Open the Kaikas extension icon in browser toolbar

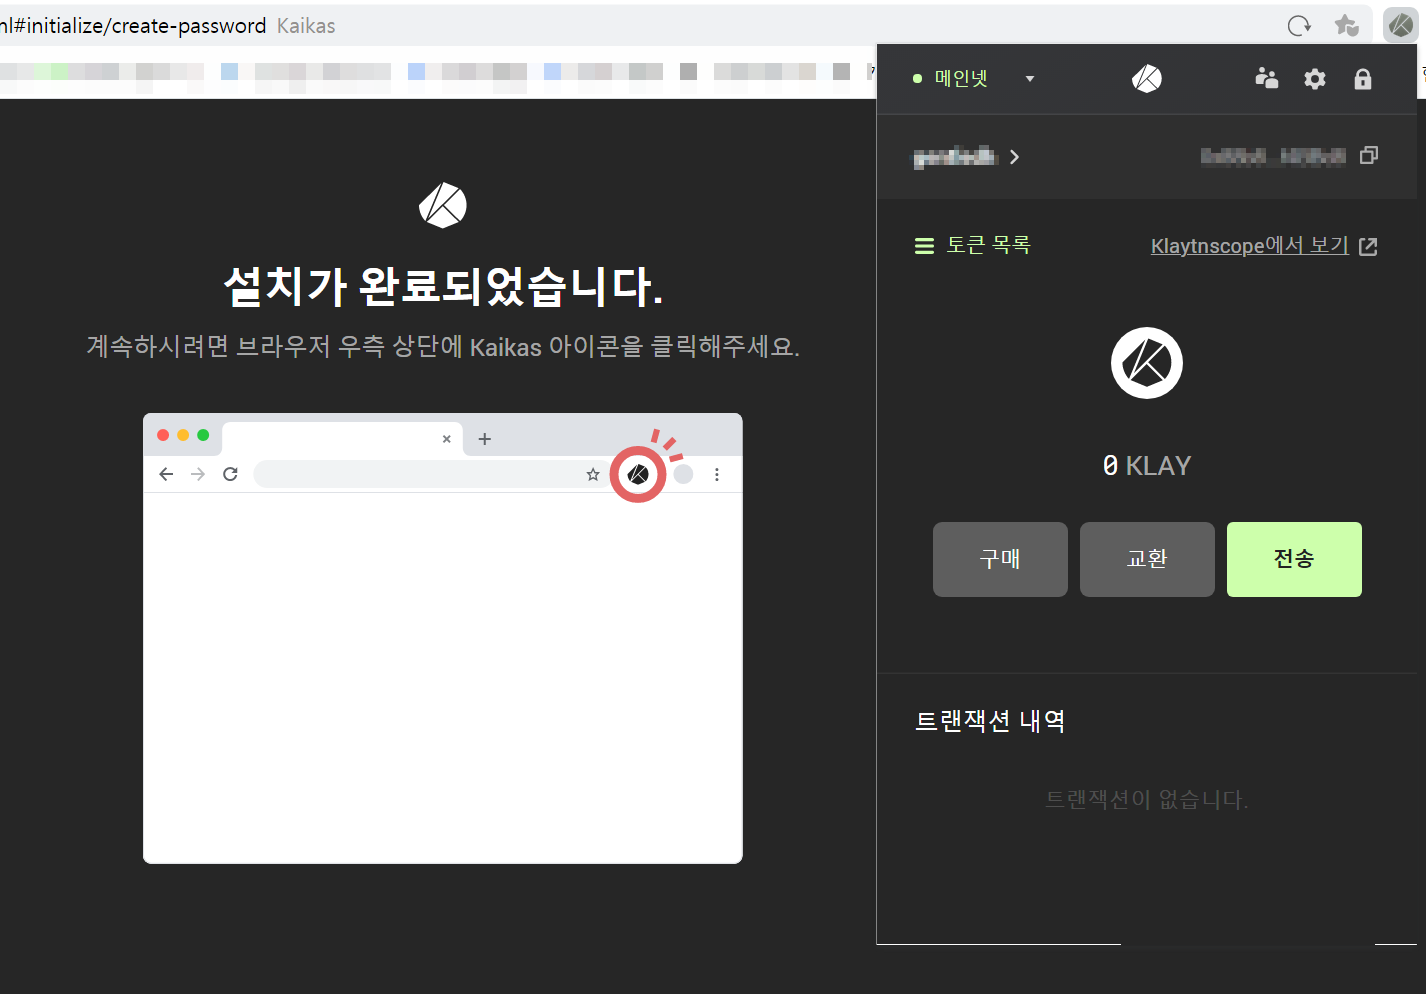[x=1401, y=26]
